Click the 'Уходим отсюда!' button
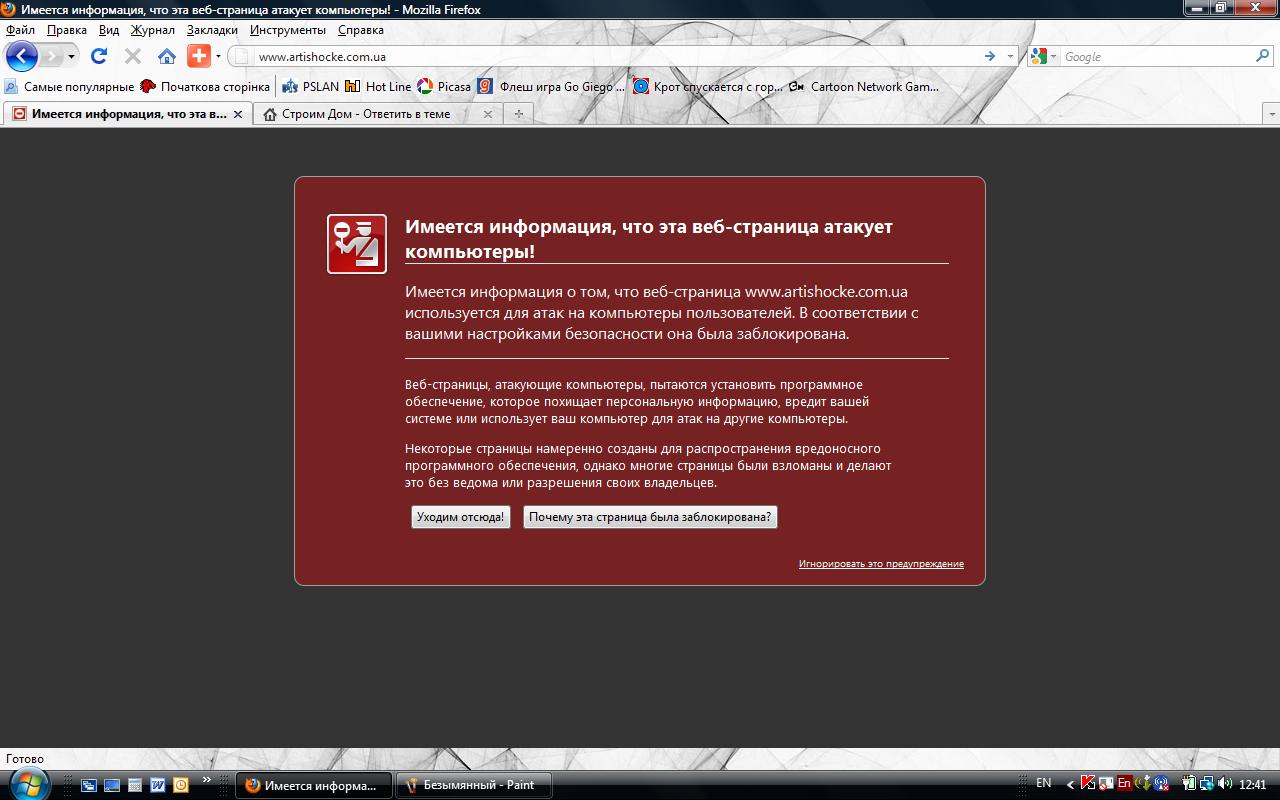Viewport: 1280px width, 800px height. 461,517
